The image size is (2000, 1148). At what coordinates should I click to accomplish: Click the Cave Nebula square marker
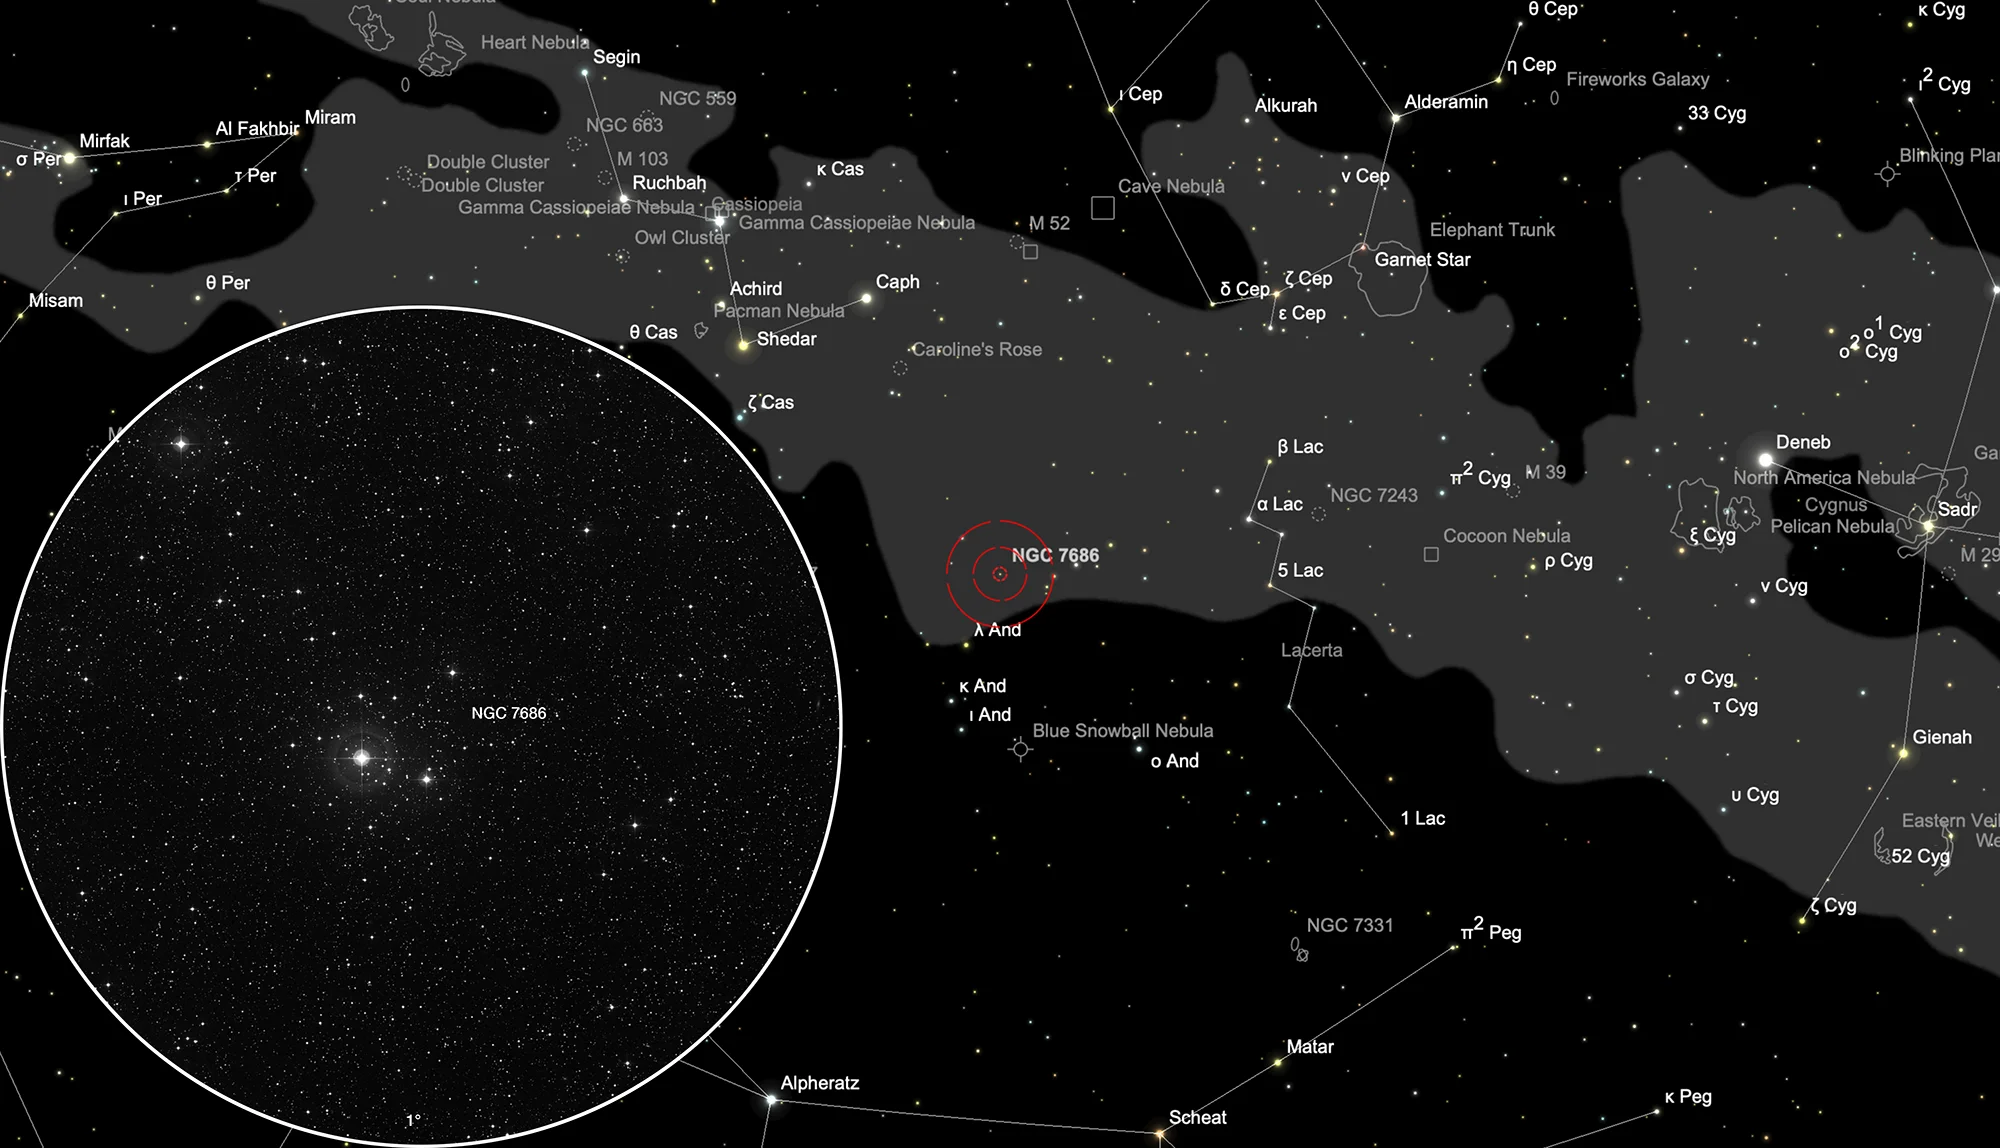point(1102,207)
